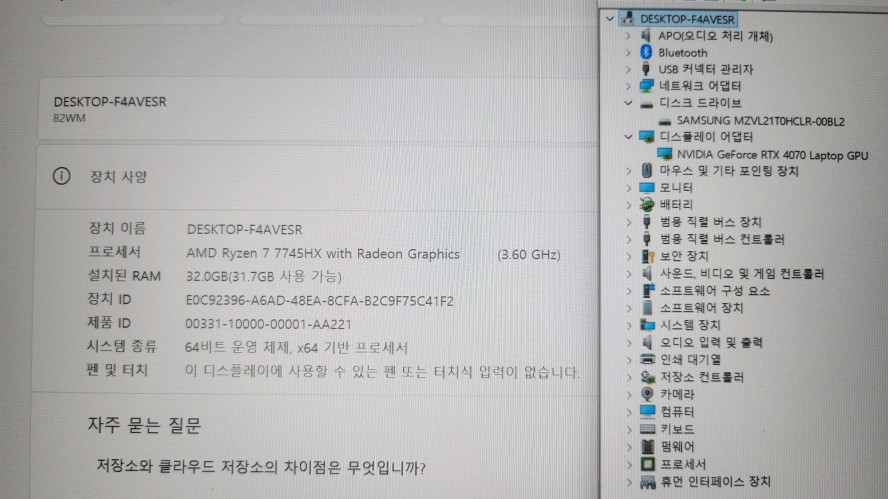The width and height of the screenshot is (888, 499).
Task: Select the 펌웨어 tree row
Action: click(677, 446)
